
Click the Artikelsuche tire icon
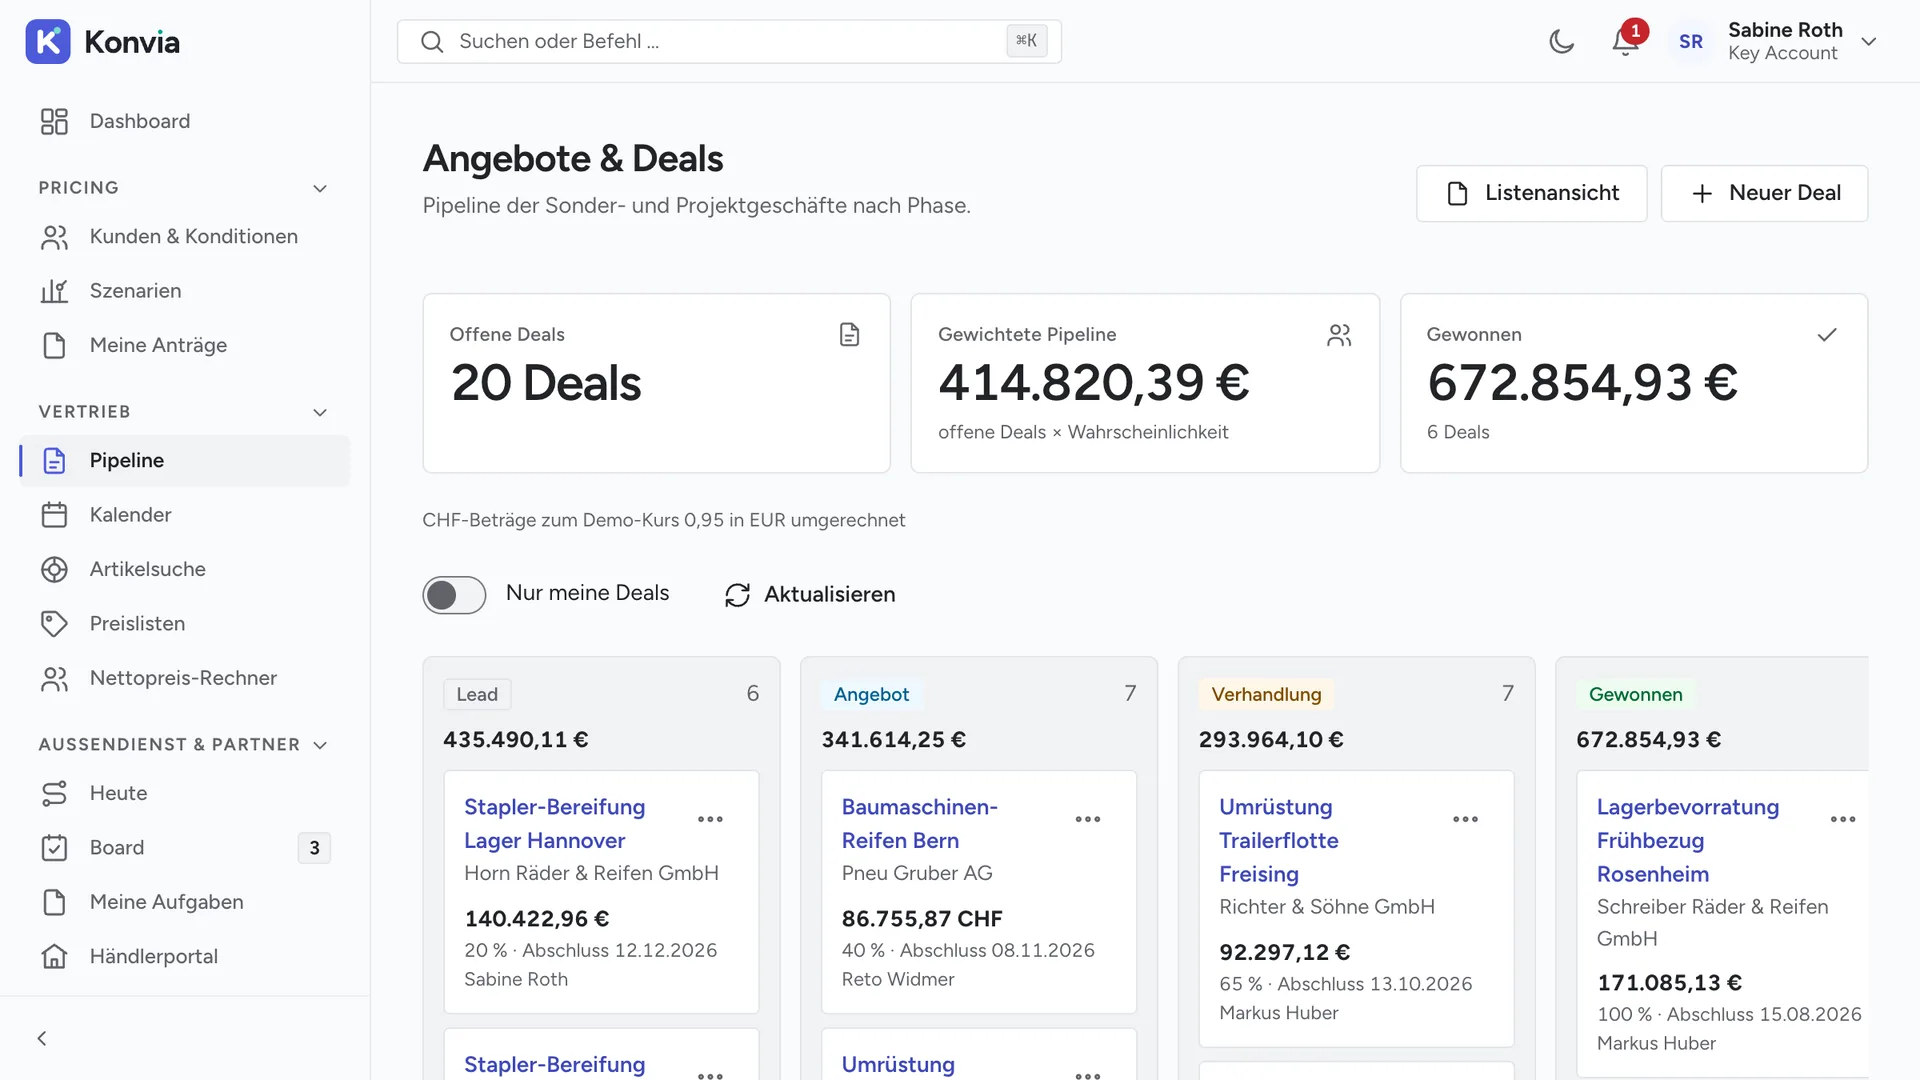pos(54,570)
